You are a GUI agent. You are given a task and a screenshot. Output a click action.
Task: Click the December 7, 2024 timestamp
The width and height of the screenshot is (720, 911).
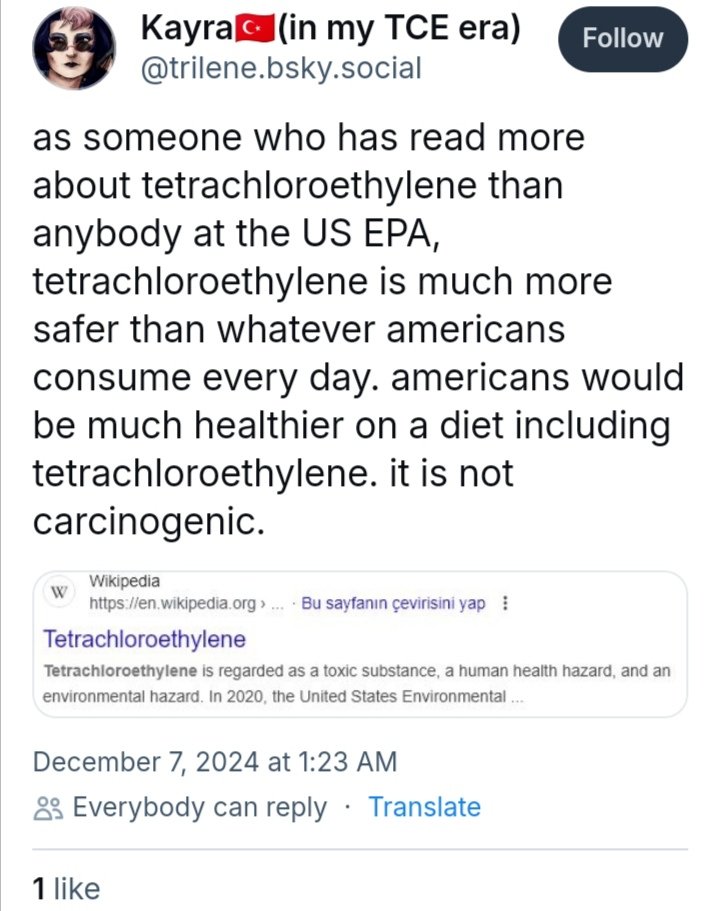coord(214,762)
